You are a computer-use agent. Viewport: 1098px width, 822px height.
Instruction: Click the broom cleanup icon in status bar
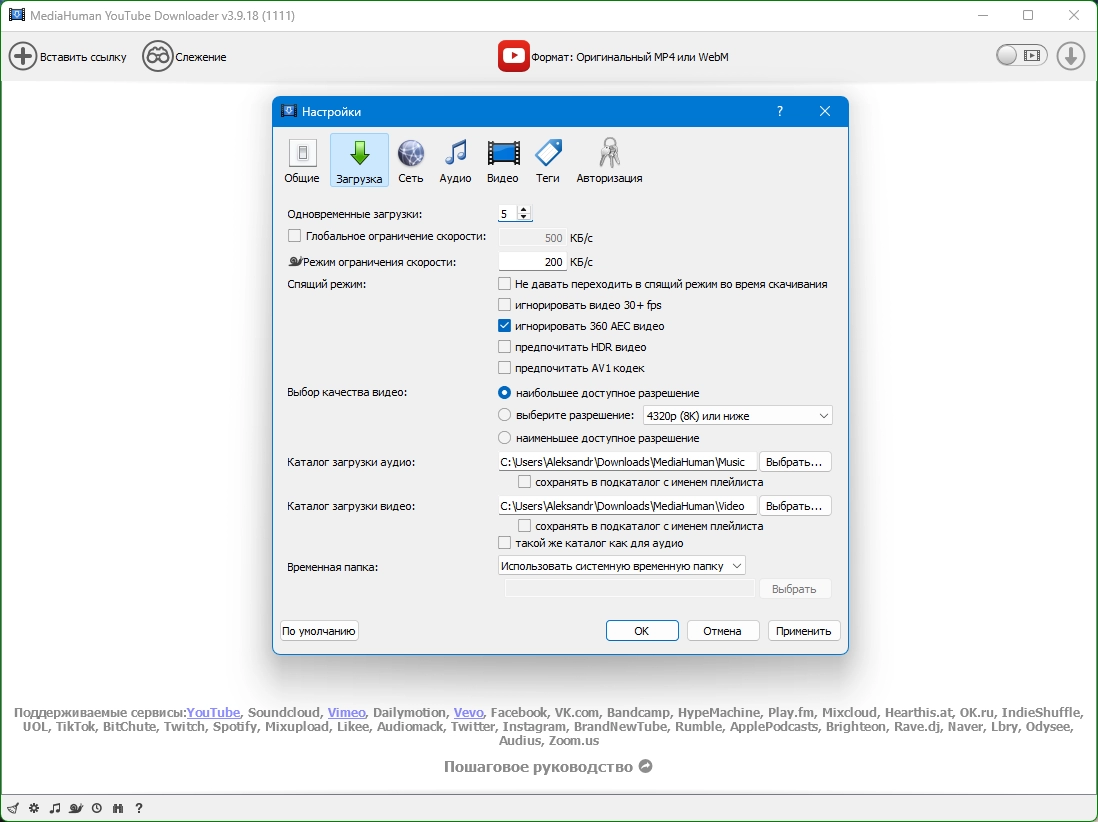[13, 808]
